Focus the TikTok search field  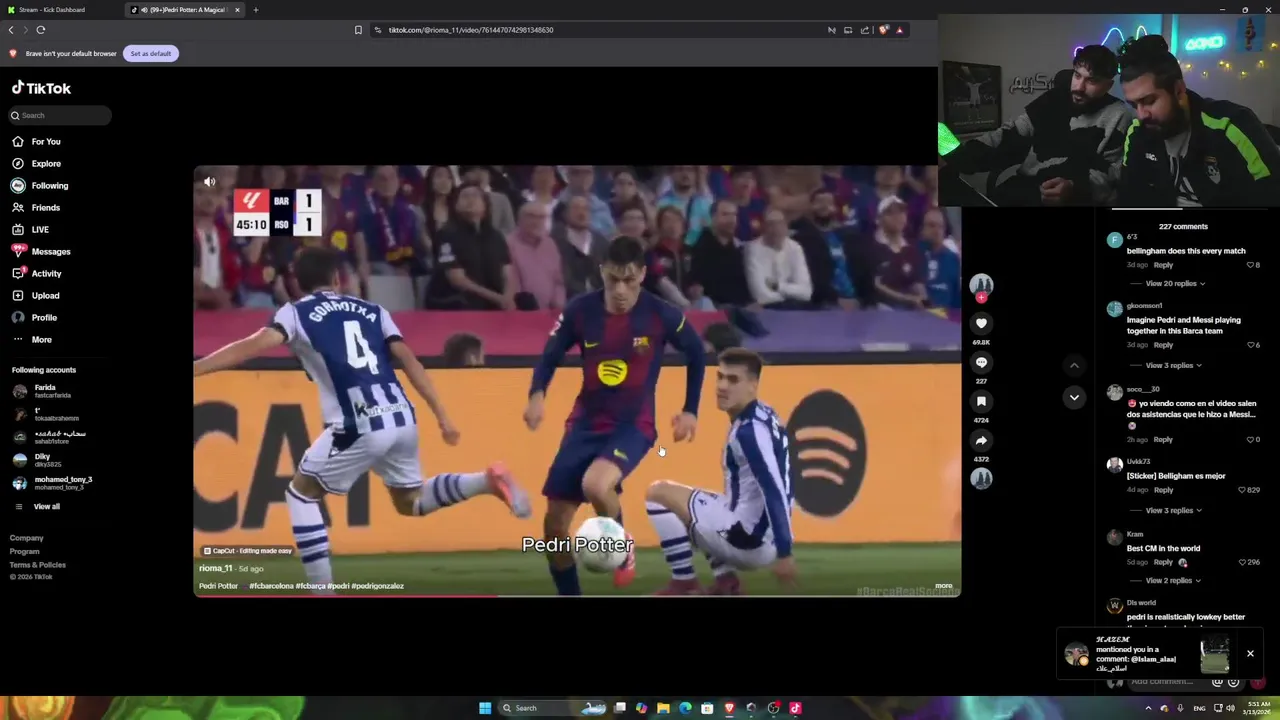(x=61, y=115)
